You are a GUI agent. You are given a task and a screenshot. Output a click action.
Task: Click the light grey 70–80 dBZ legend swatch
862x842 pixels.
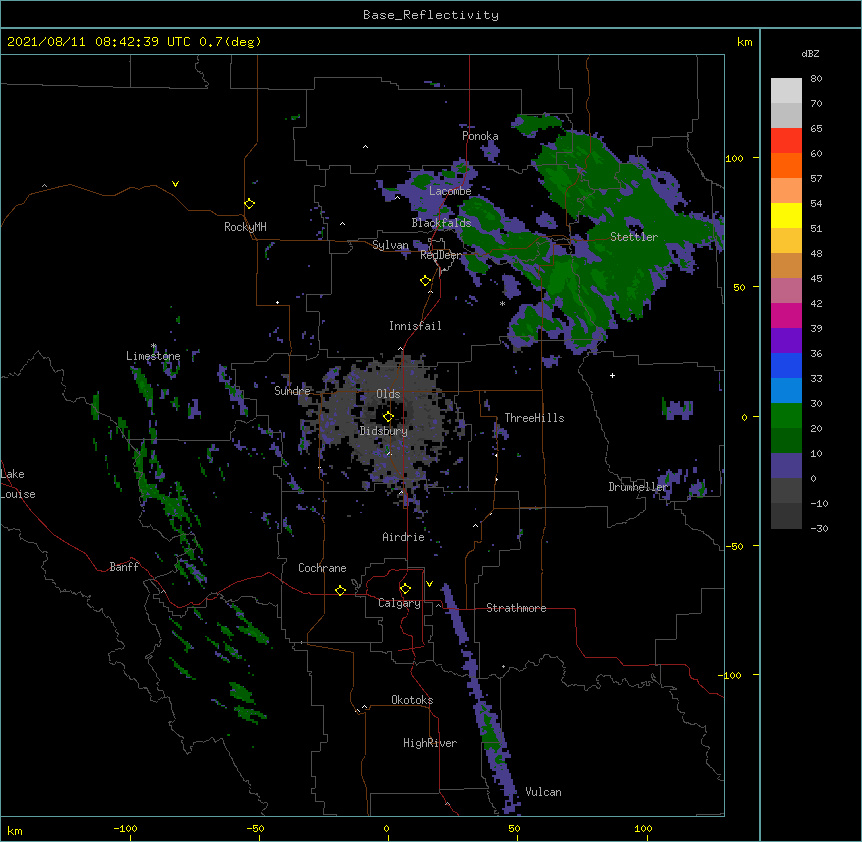(x=786, y=91)
